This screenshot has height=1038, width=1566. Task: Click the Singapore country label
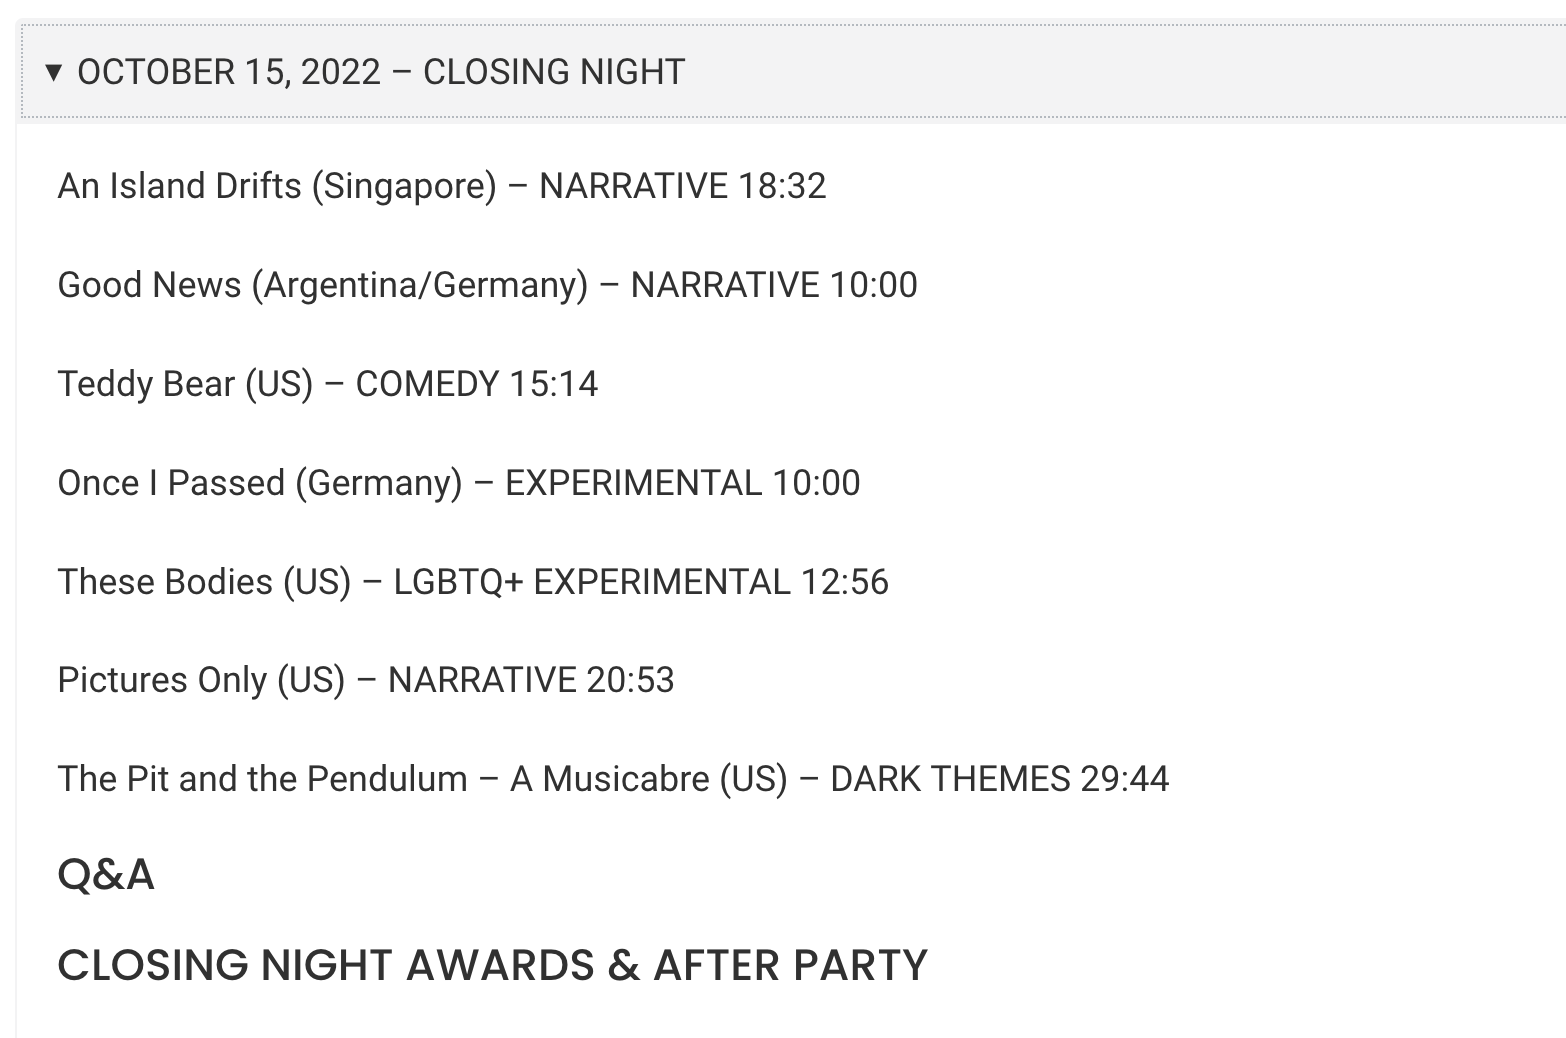point(404,186)
